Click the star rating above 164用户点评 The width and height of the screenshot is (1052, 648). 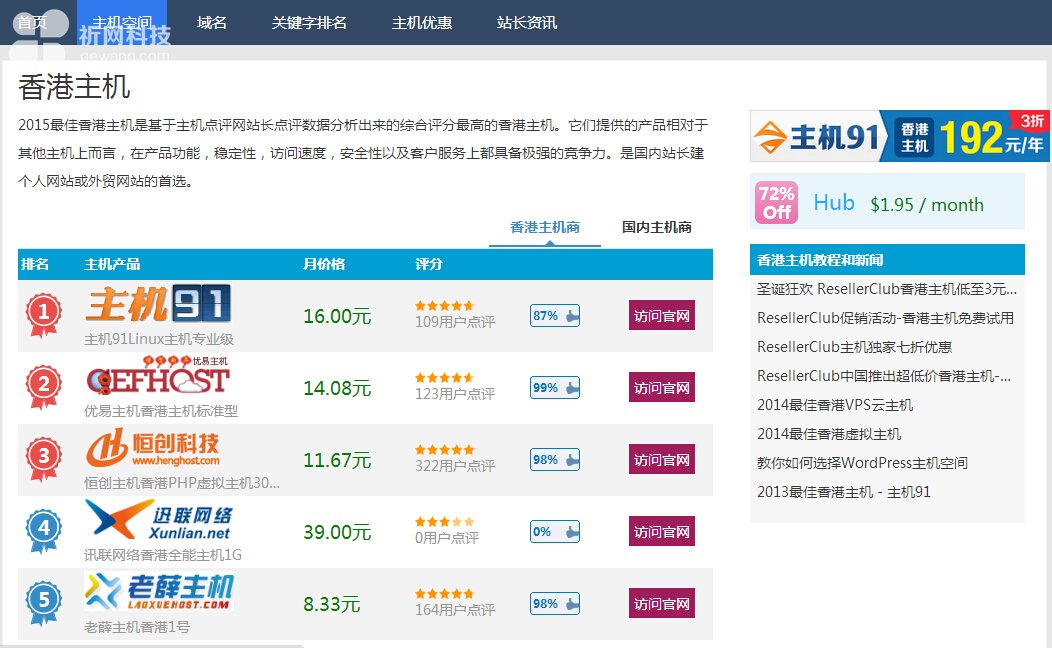pyautogui.click(x=444, y=594)
